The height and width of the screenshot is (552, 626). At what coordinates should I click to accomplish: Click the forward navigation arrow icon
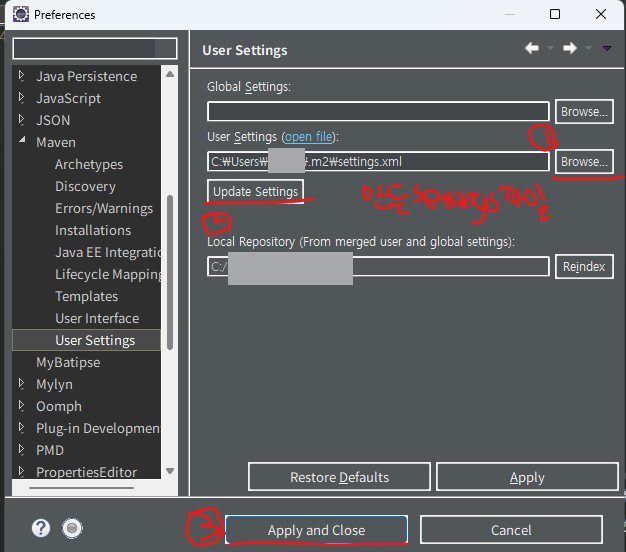pyautogui.click(x=570, y=48)
